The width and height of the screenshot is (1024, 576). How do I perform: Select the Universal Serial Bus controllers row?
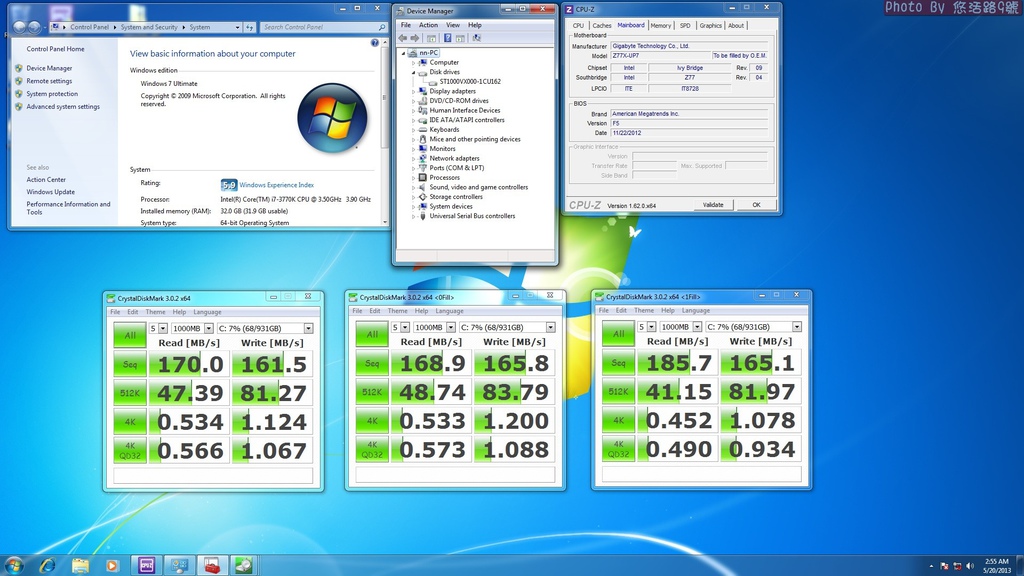pyautogui.click(x=472, y=216)
